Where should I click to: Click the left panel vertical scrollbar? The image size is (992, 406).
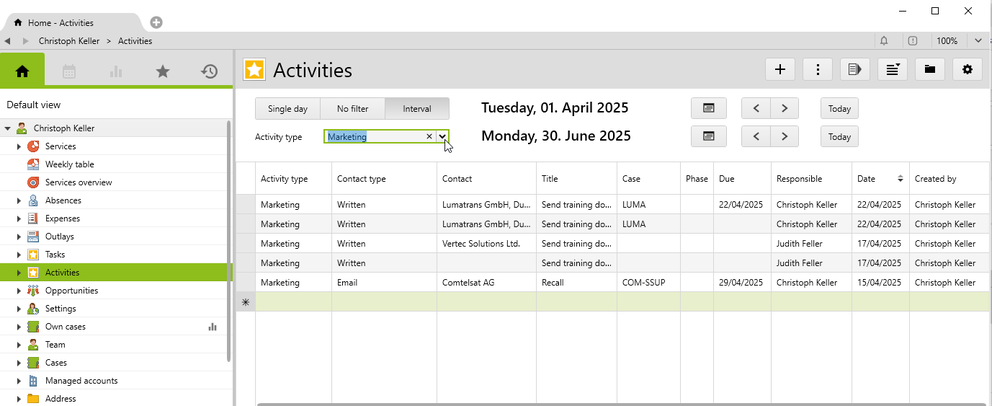point(229,240)
